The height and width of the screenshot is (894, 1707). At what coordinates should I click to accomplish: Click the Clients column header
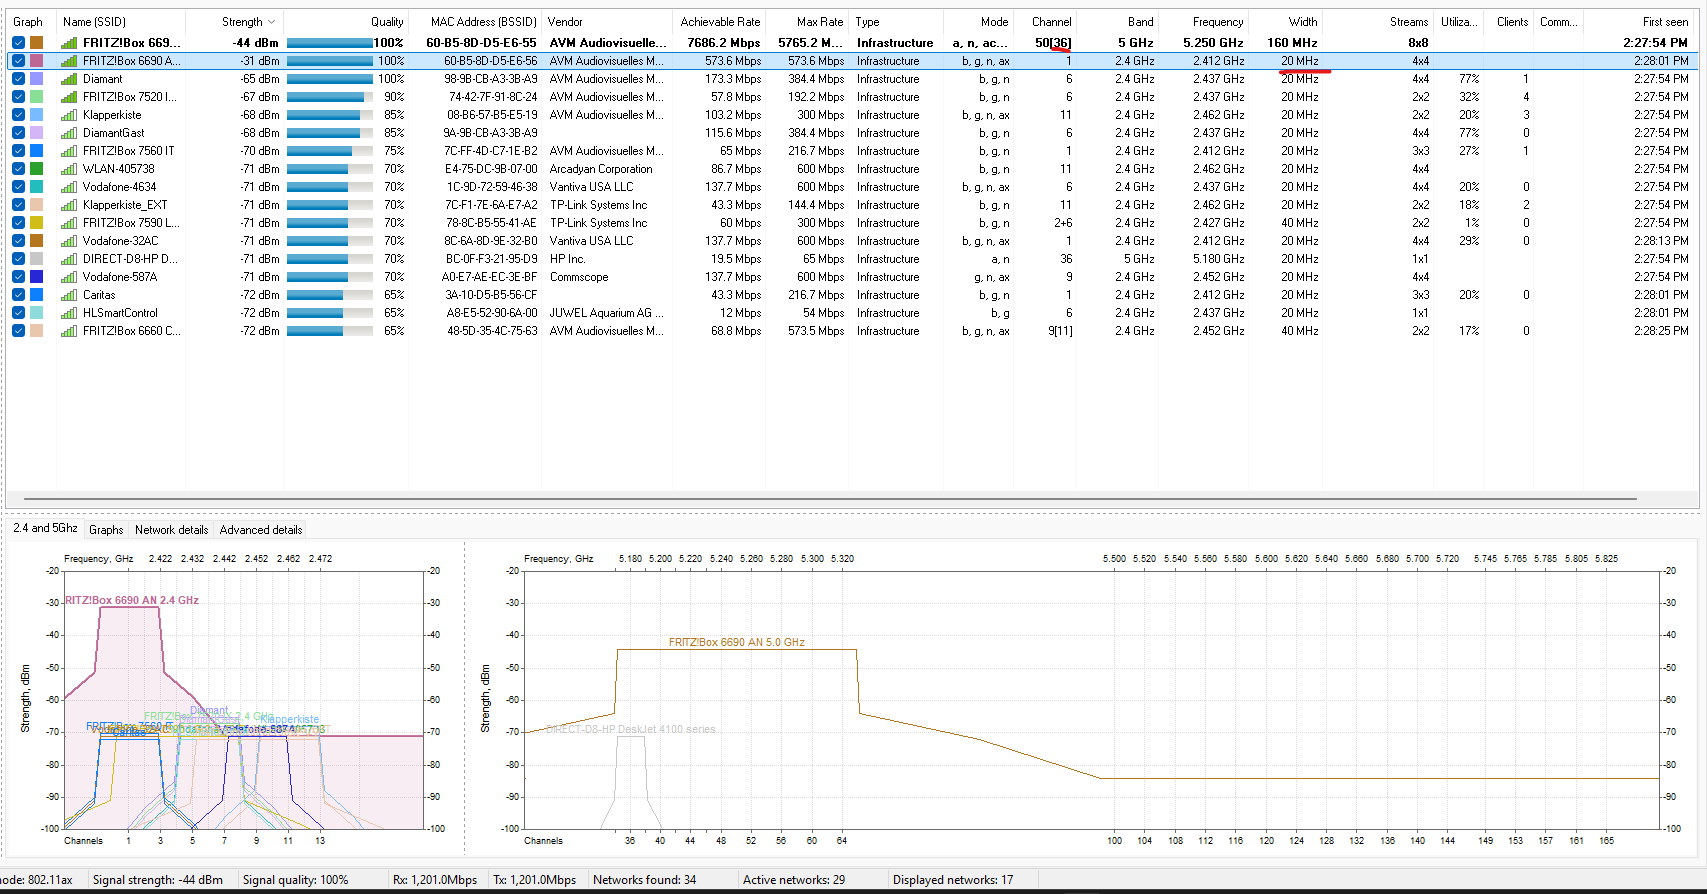click(1512, 22)
